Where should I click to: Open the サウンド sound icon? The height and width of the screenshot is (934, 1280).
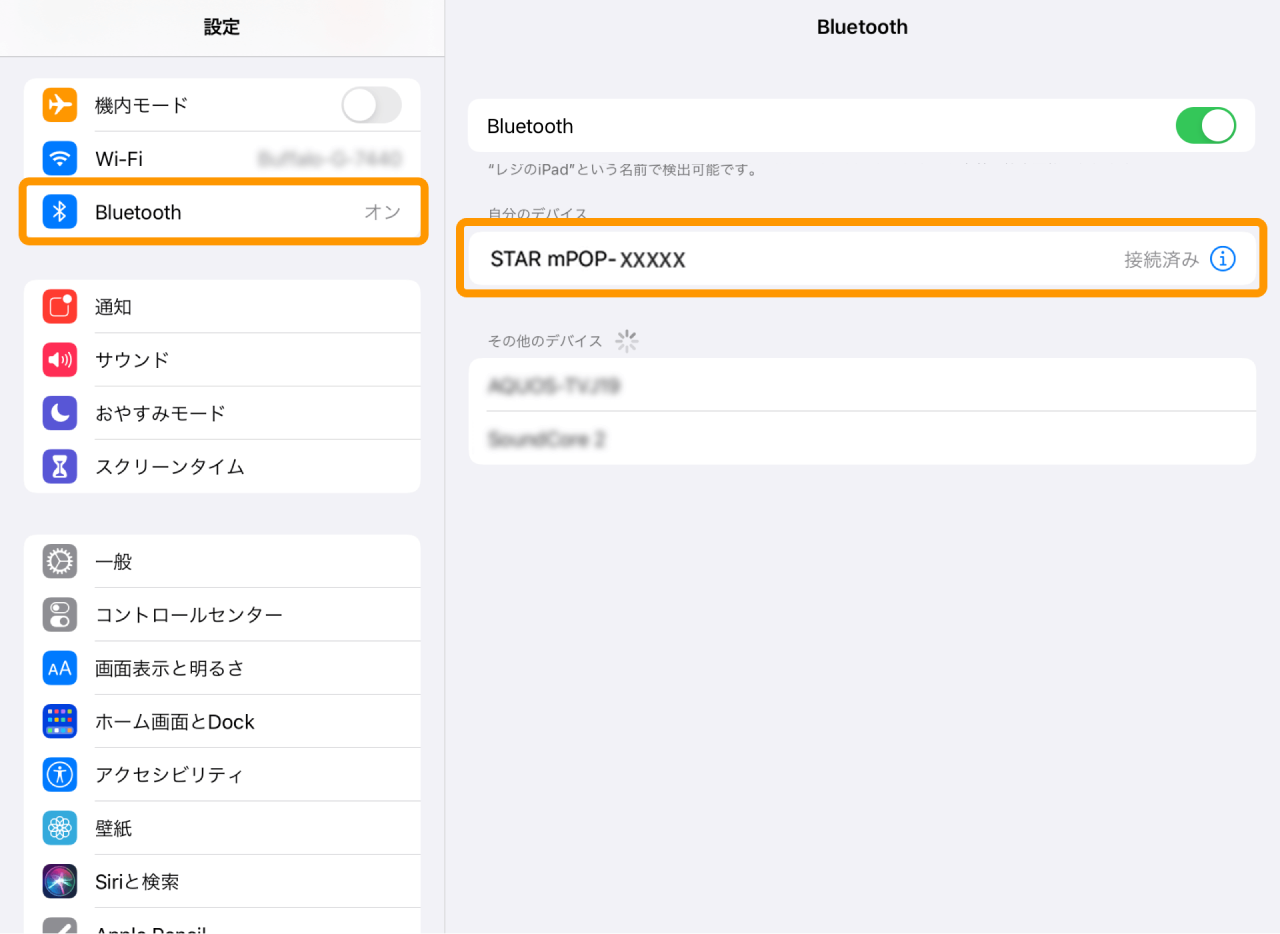click(x=60, y=360)
